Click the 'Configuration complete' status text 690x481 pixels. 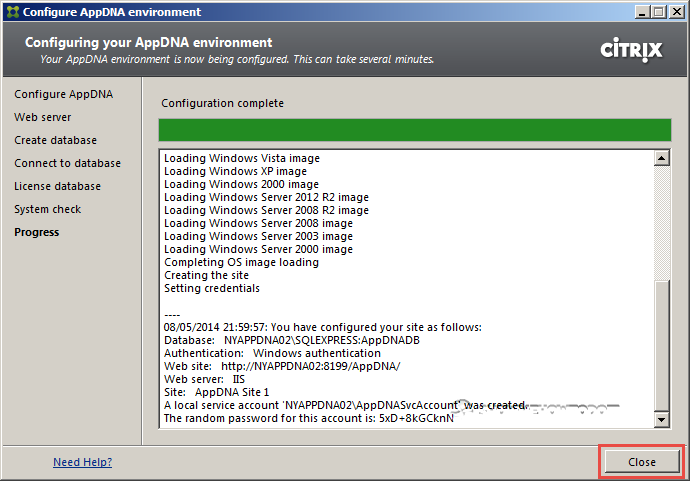click(x=222, y=103)
